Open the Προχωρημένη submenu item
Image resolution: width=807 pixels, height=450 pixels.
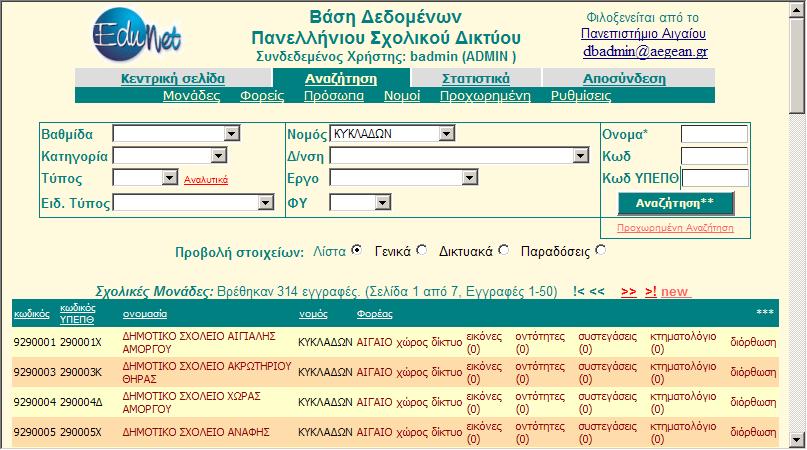click(485, 96)
